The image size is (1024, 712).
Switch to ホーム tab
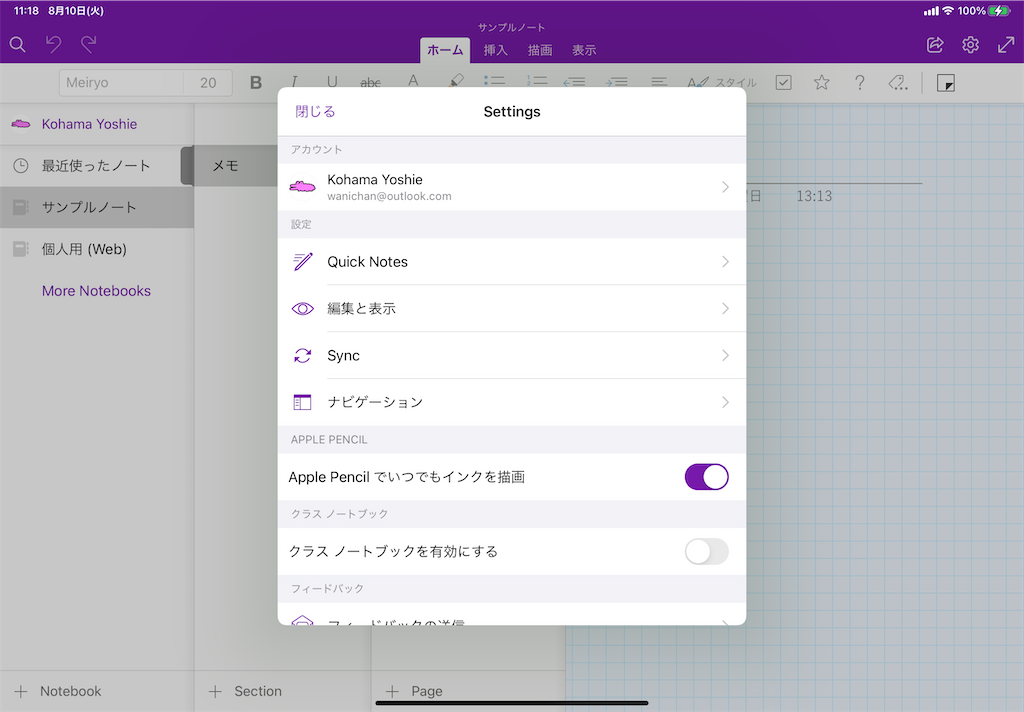(x=445, y=50)
